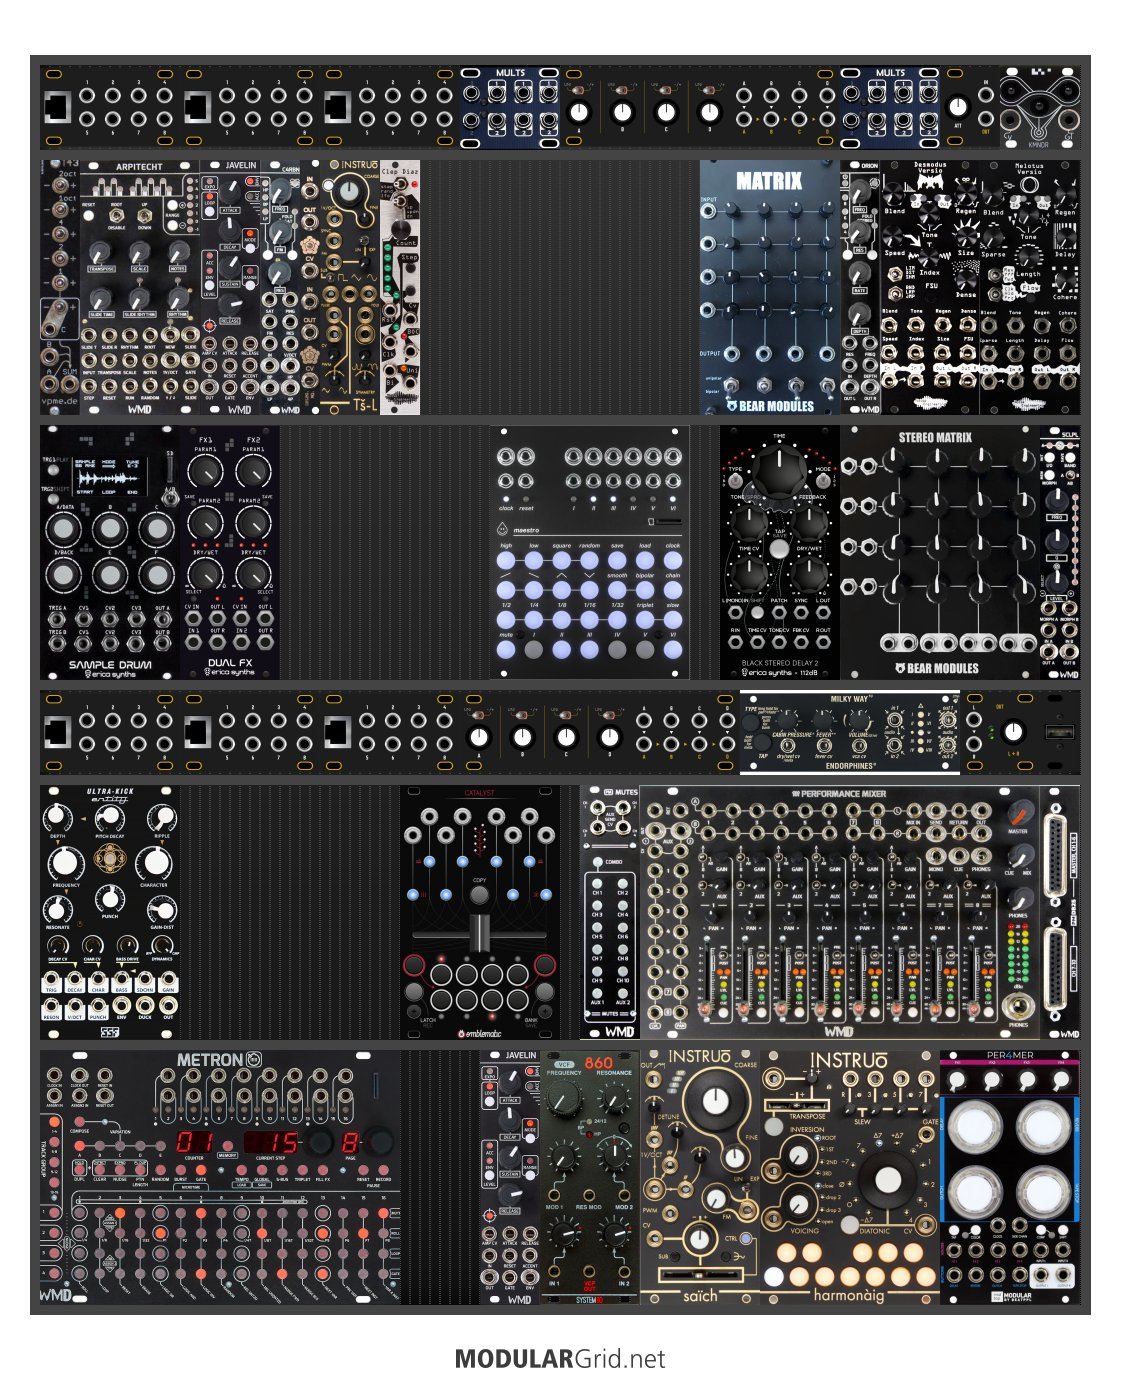Push the Copy button on Catalyst

479,895
